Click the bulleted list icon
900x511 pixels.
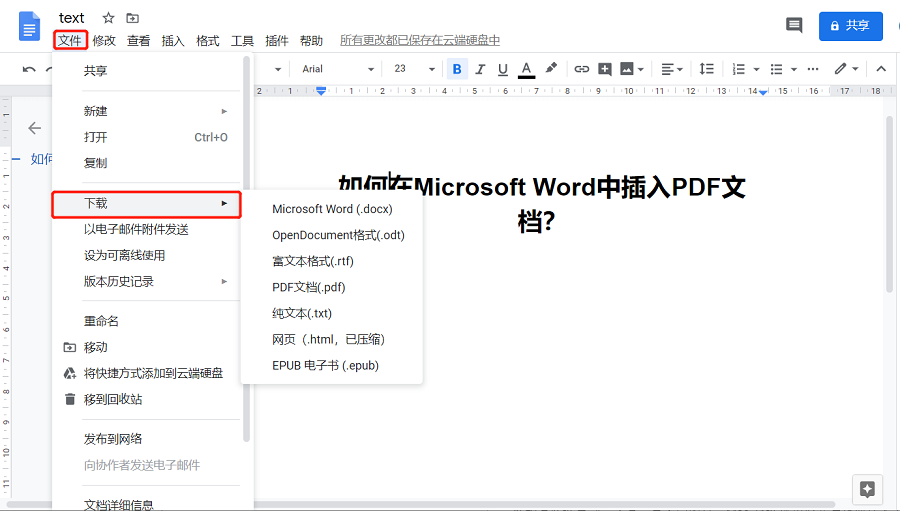point(777,69)
